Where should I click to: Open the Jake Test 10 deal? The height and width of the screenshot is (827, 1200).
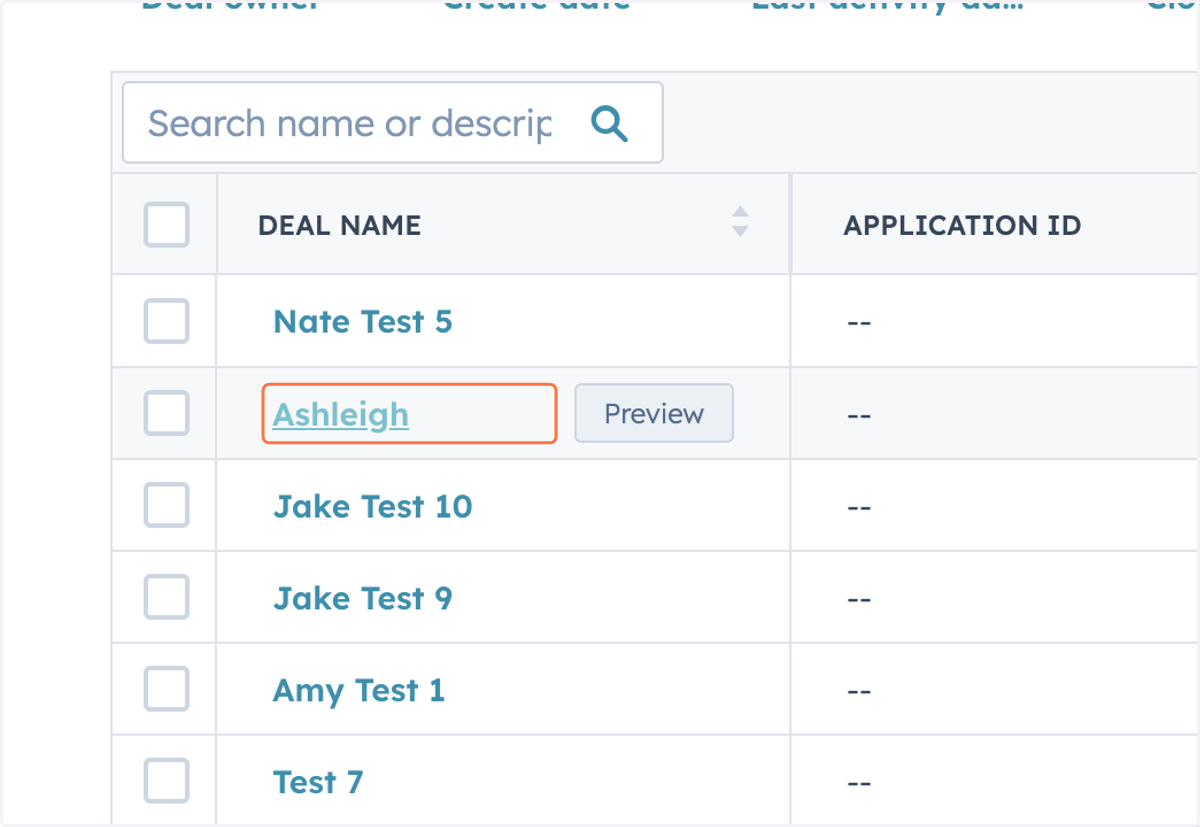pyautogui.click(x=372, y=506)
